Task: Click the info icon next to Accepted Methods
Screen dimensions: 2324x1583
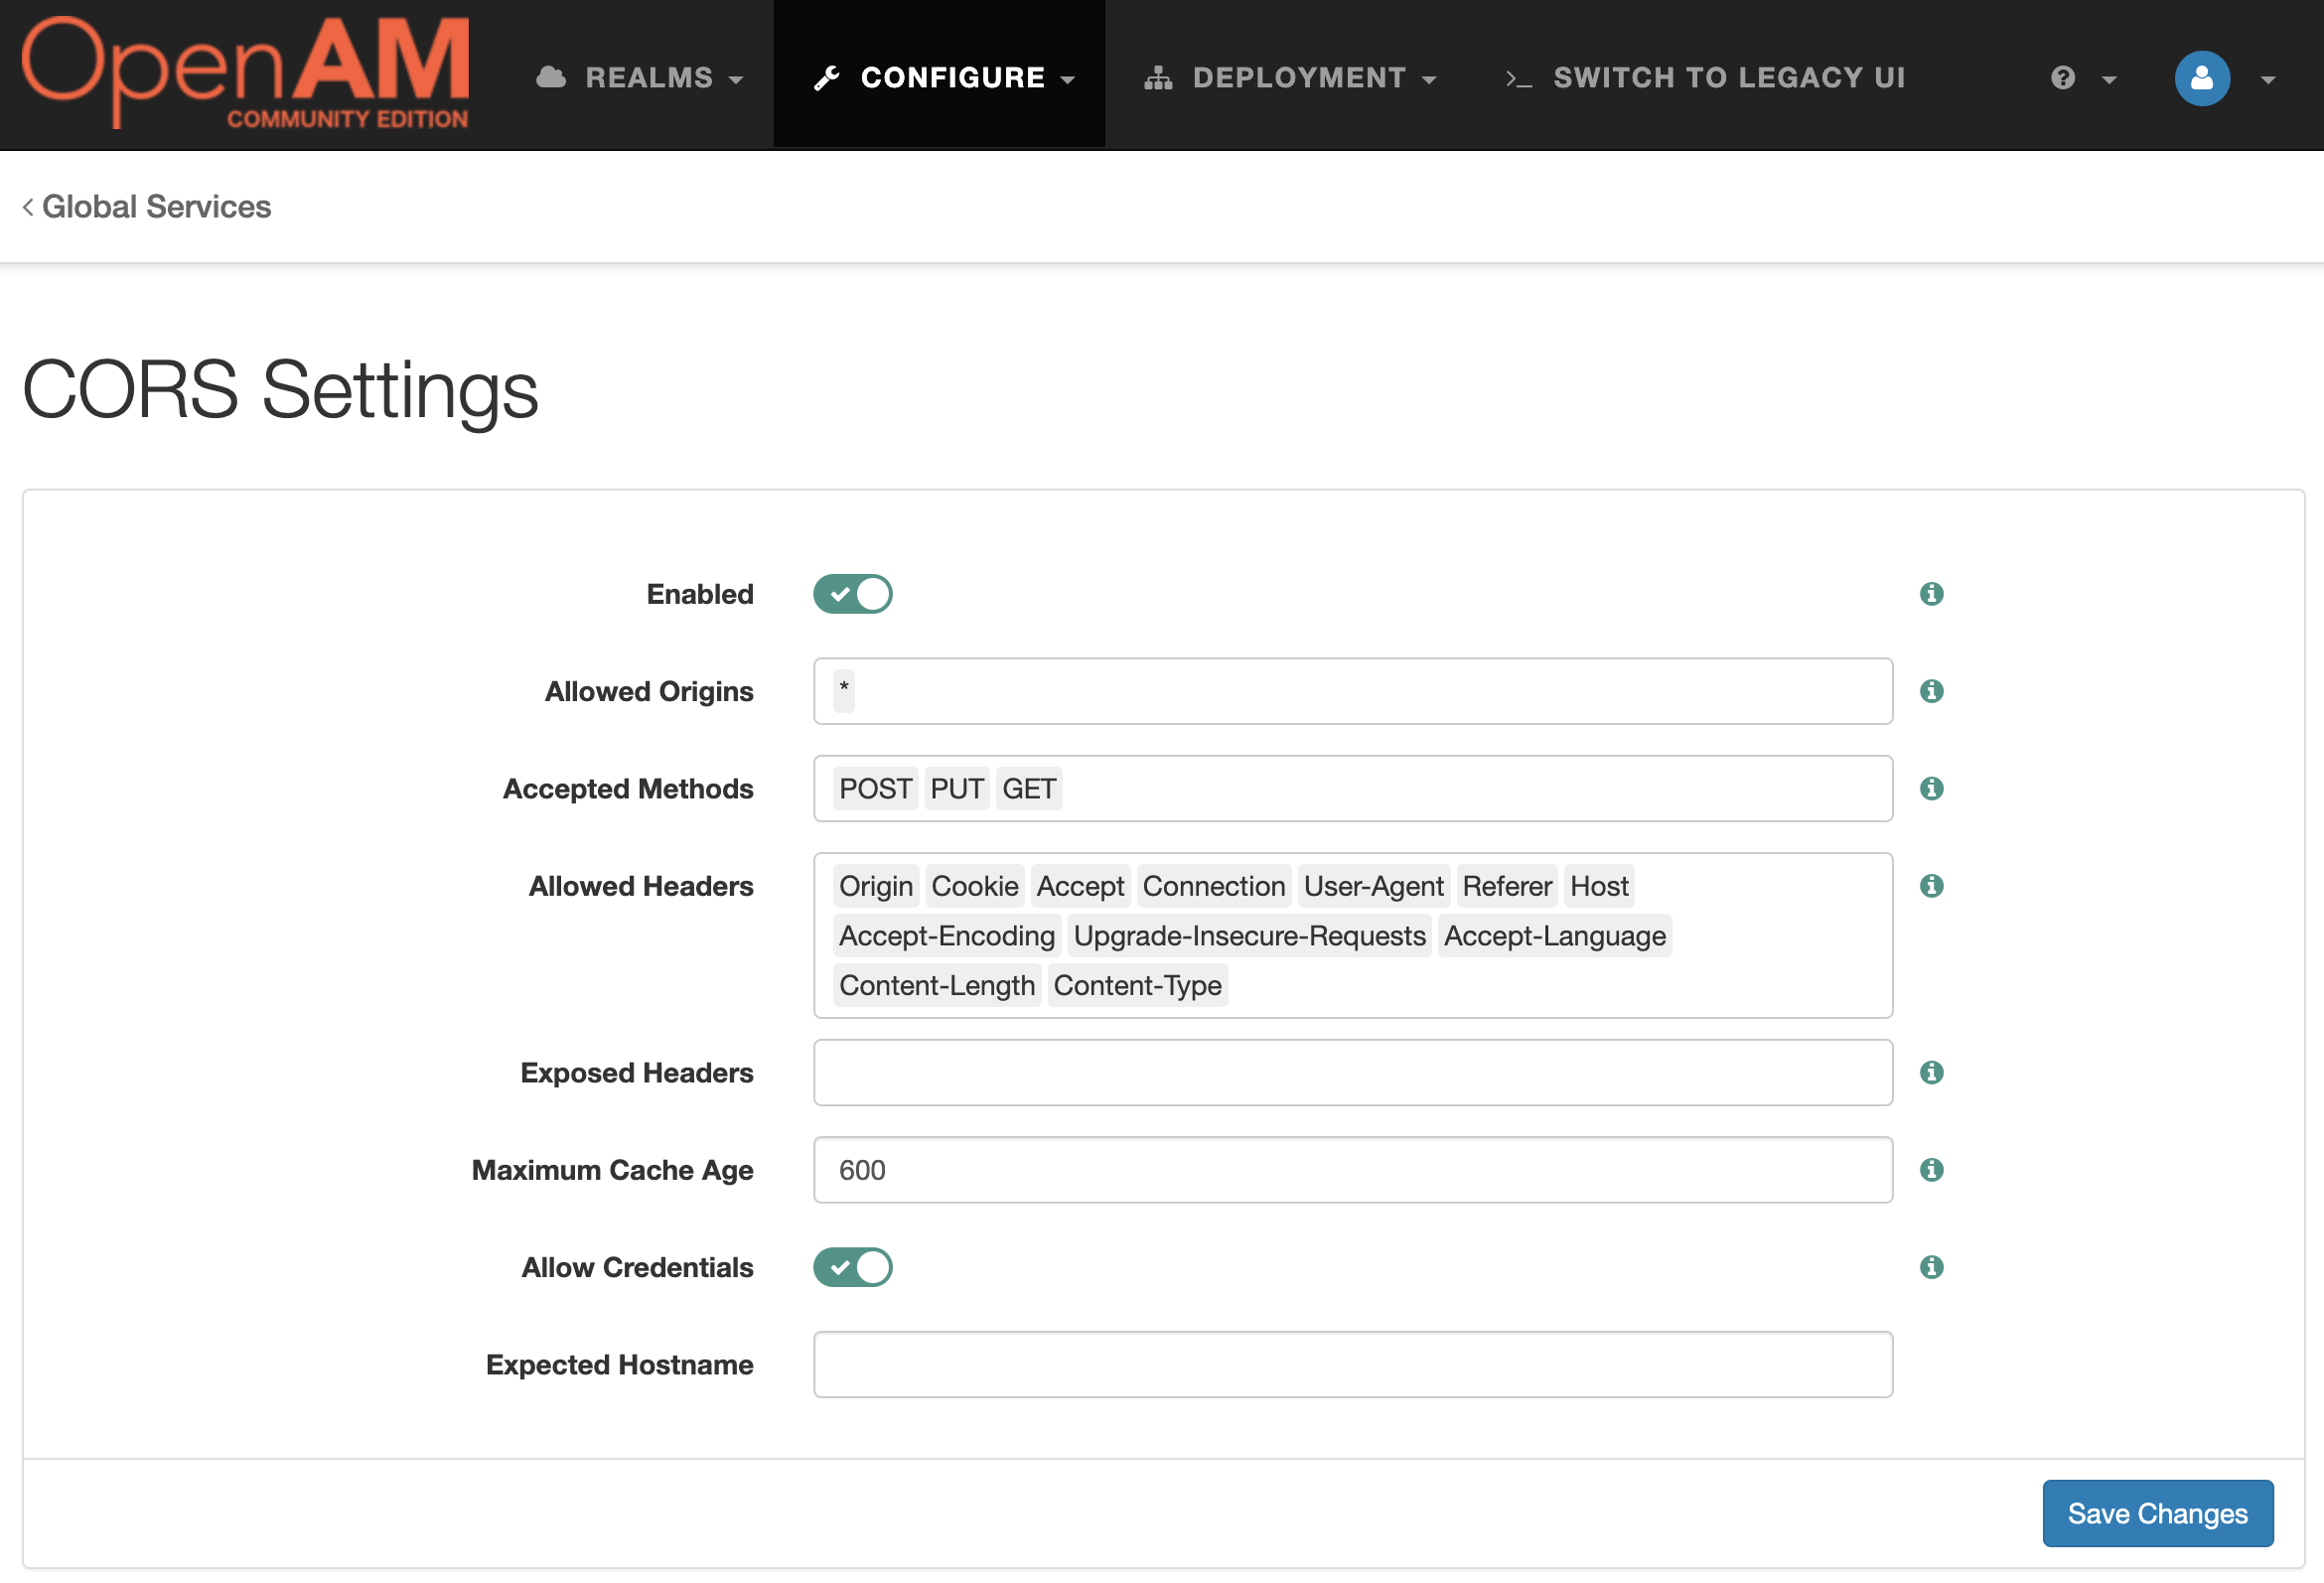Action: pyautogui.click(x=1932, y=787)
